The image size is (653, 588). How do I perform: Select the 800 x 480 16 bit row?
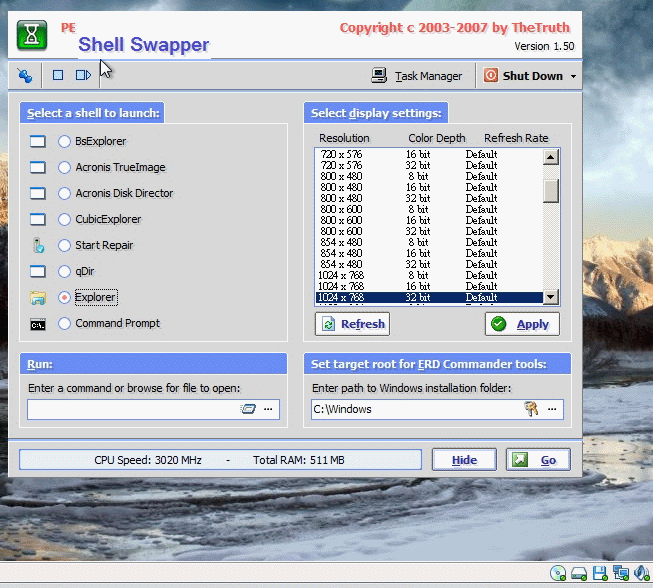coord(429,187)
